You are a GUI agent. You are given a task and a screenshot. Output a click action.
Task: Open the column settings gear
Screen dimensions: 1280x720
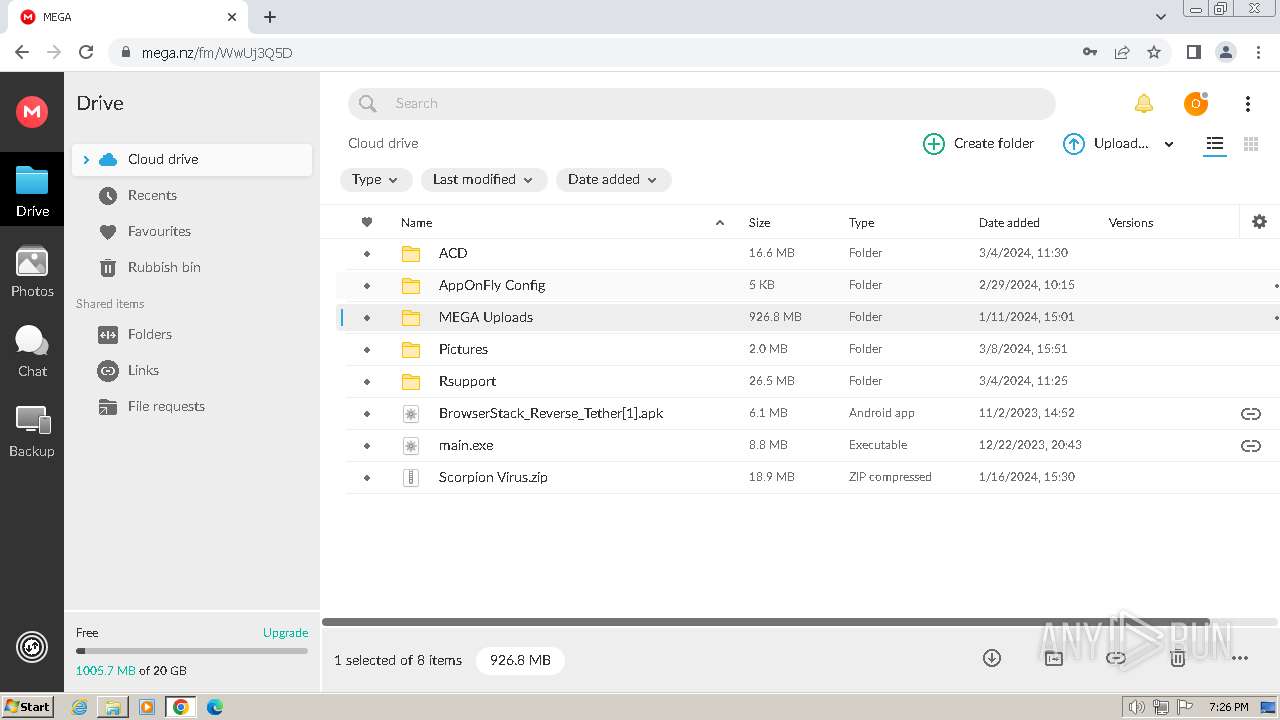click(1259, 222)
